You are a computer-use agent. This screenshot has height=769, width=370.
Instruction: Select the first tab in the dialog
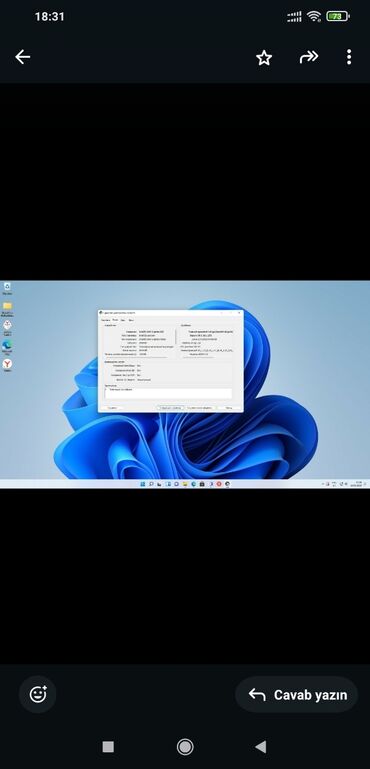click(106, 320)
